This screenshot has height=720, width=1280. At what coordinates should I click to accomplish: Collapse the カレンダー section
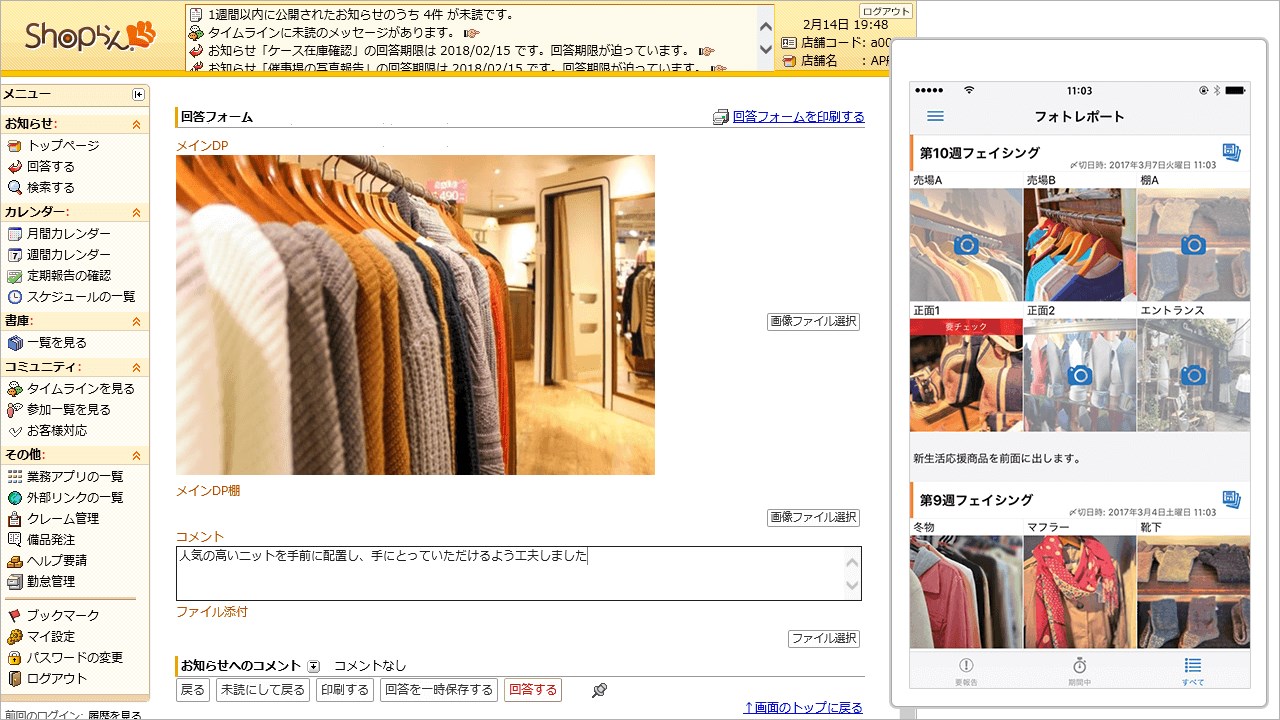tap(137, 213)
